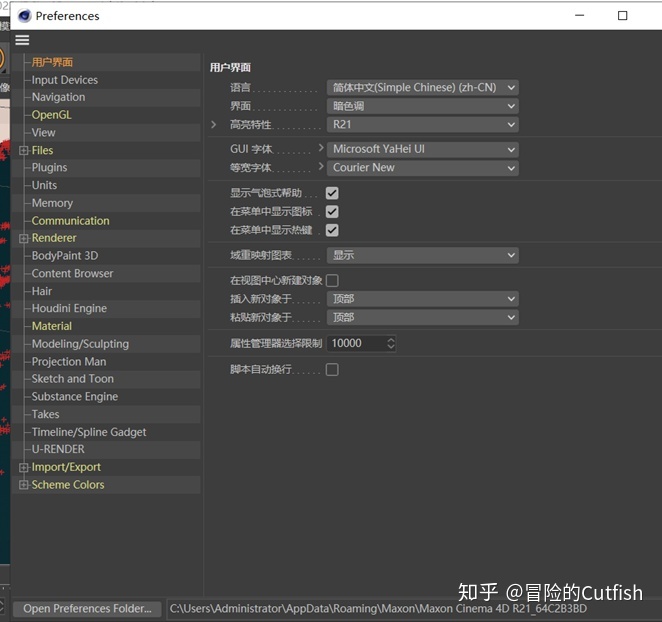Image resolution: width=662 pixels, height=622 pixels.
Task: Expand the Files tree node
Action: (x=24, y=150)
